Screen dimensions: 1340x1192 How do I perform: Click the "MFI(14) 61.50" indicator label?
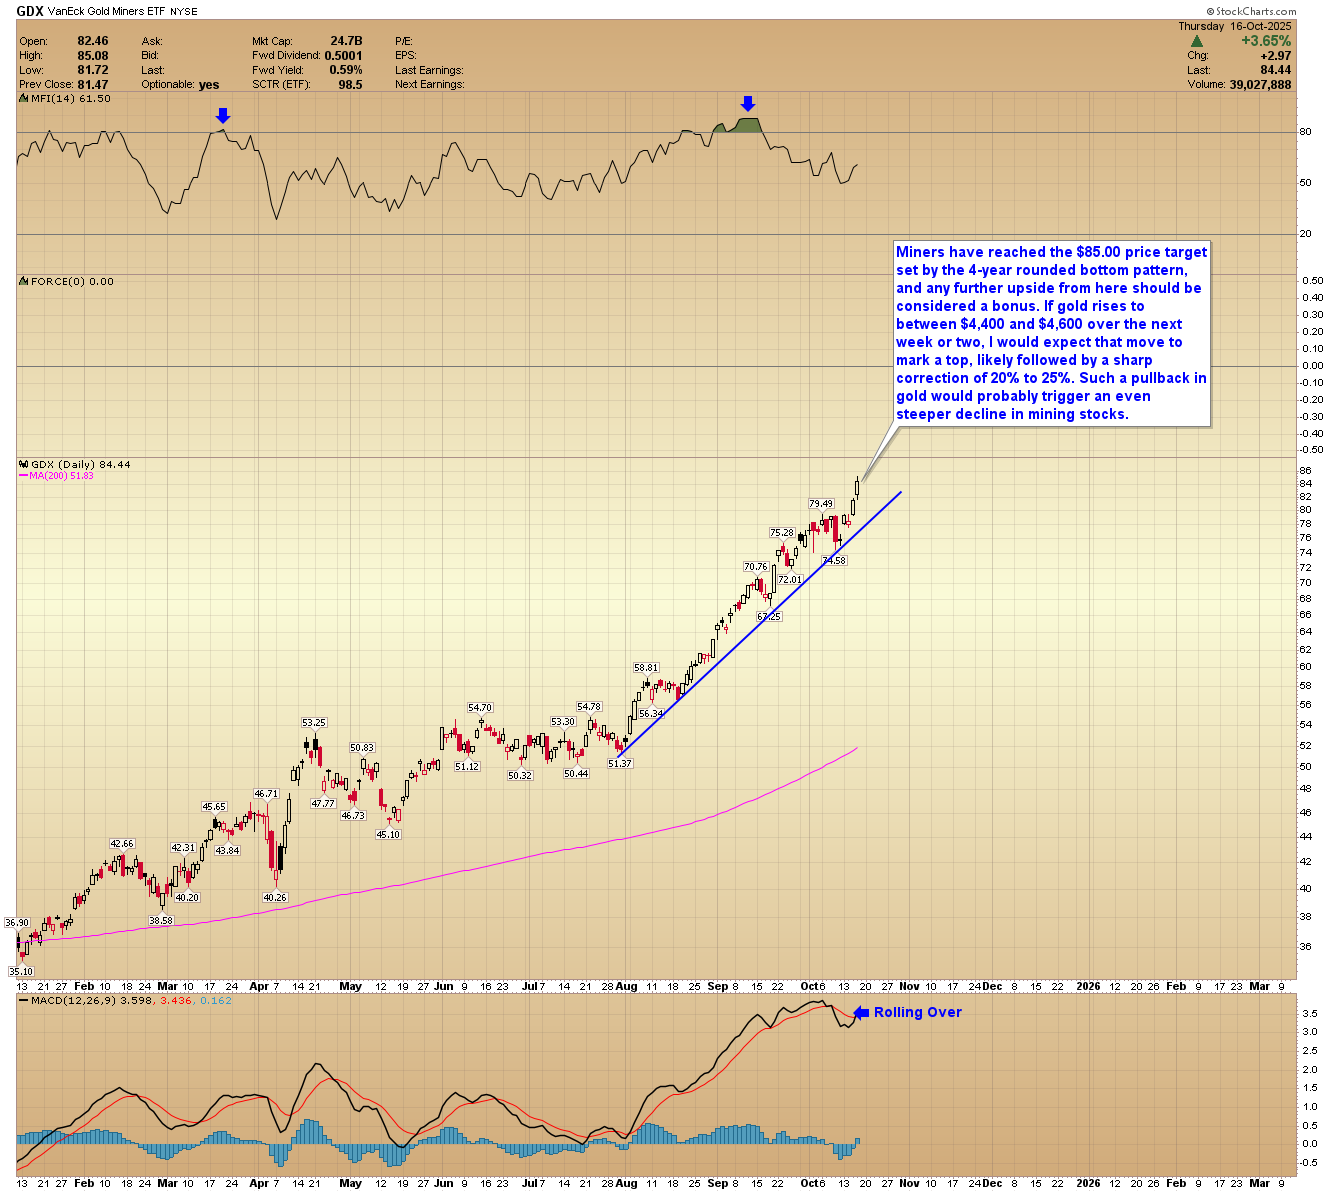click(x=71, y=99)
